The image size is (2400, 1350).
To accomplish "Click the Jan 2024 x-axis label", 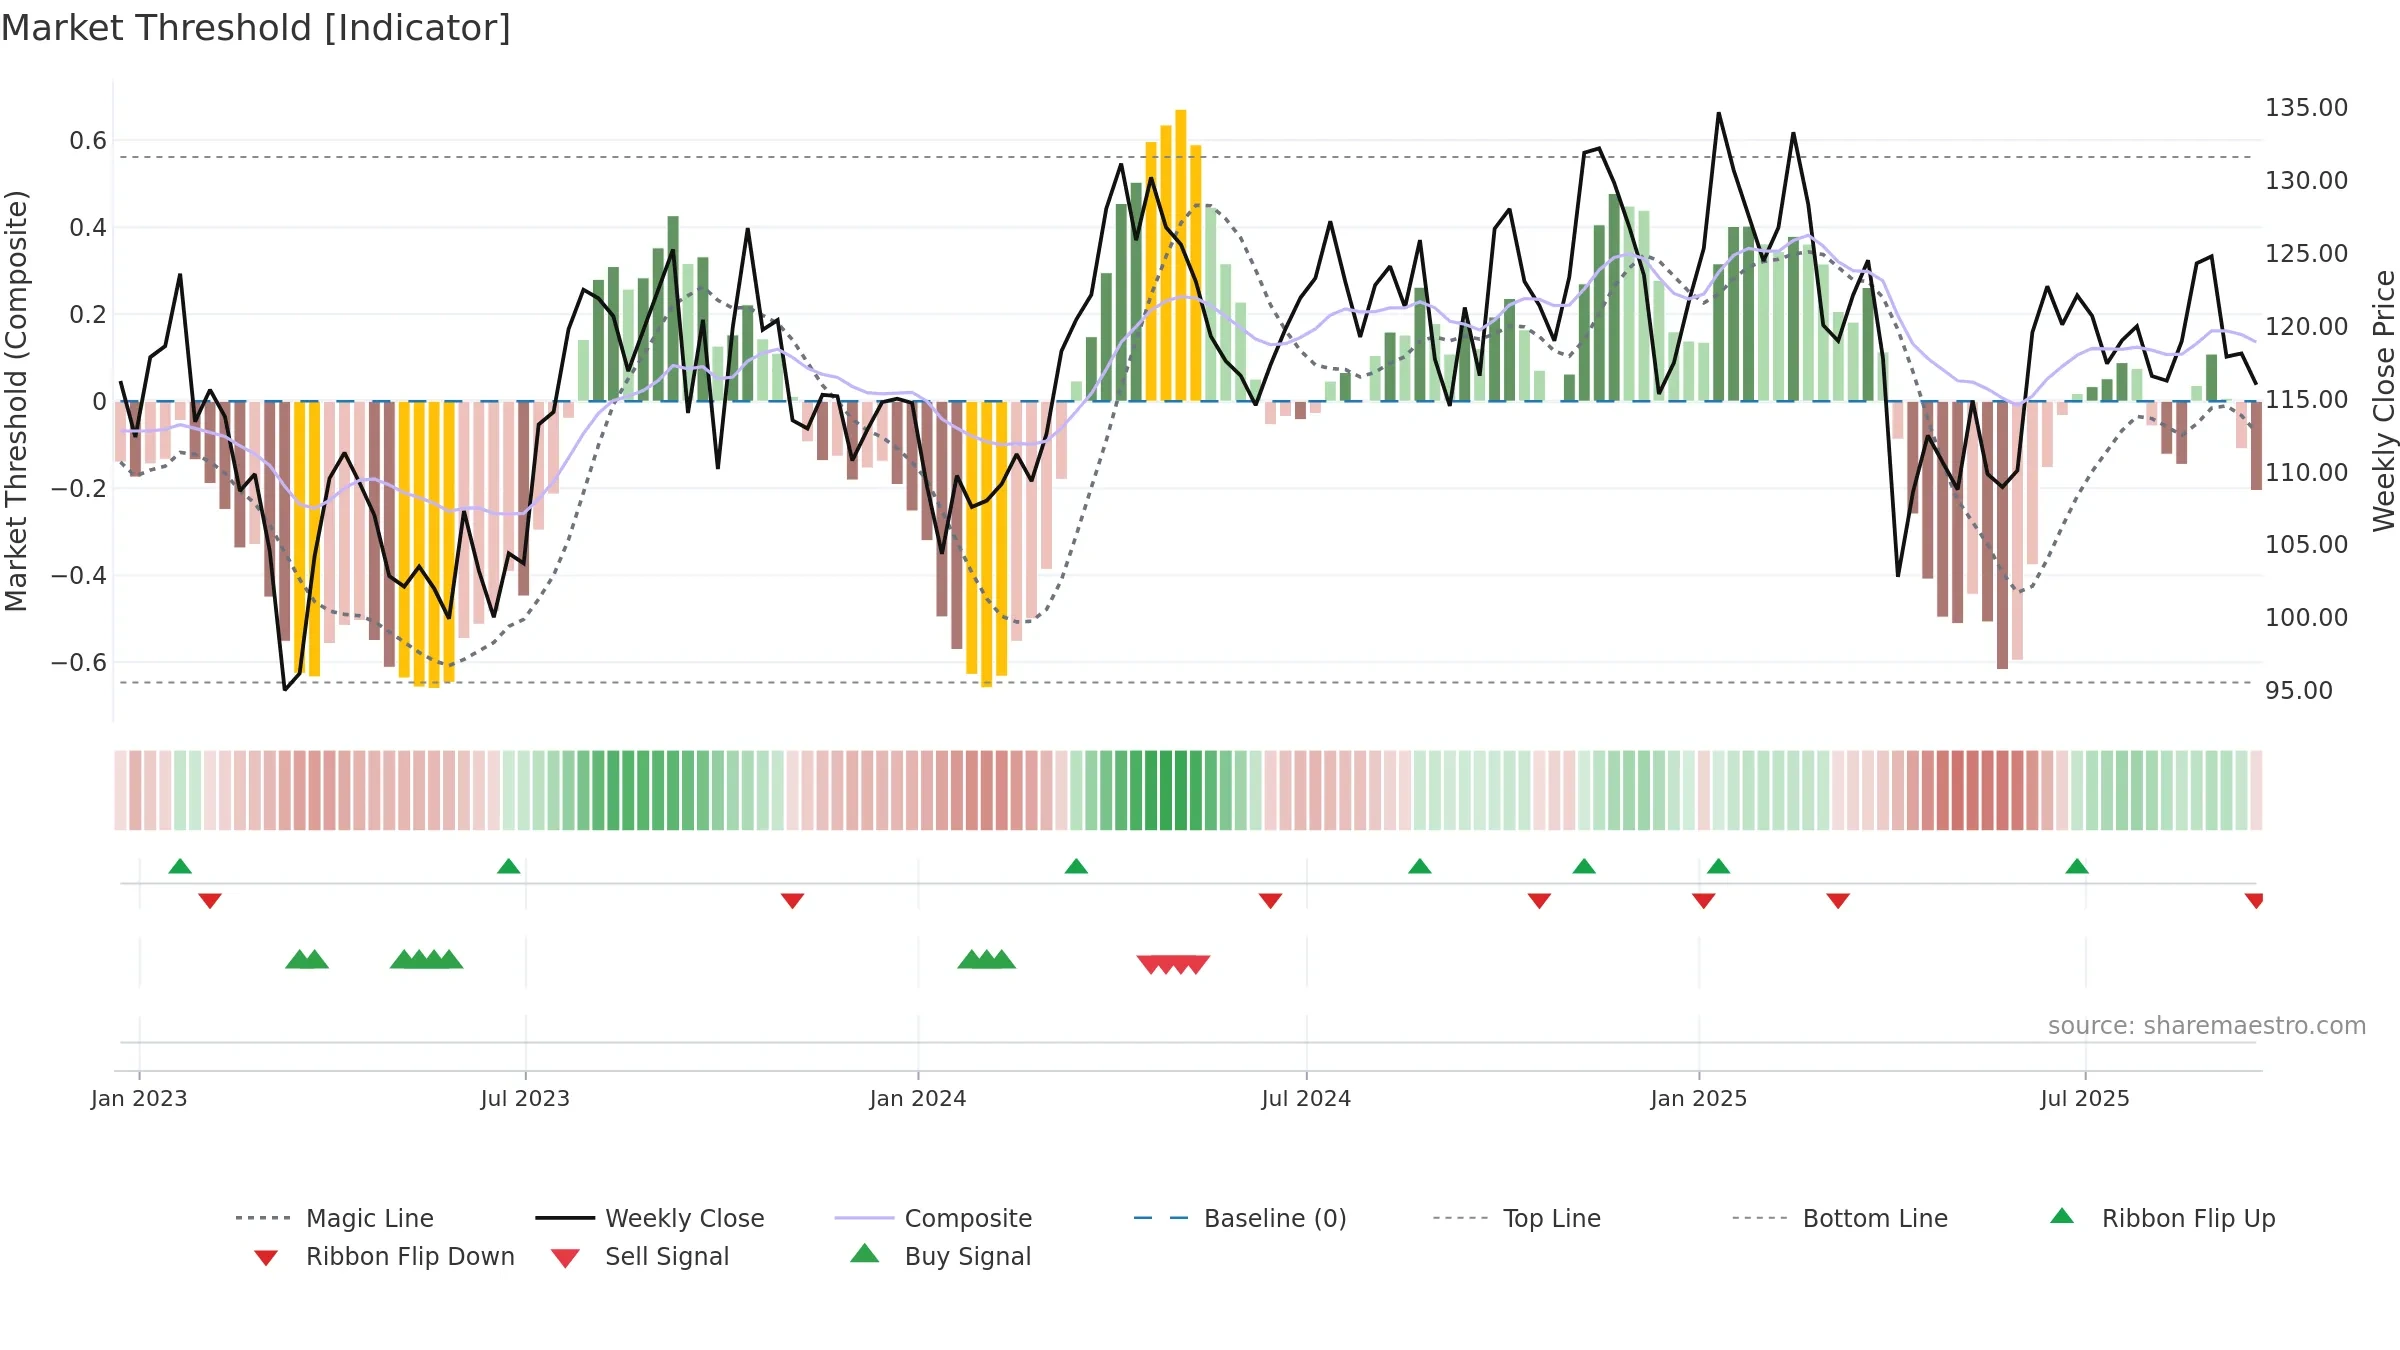I will (x=918, y=1099).
